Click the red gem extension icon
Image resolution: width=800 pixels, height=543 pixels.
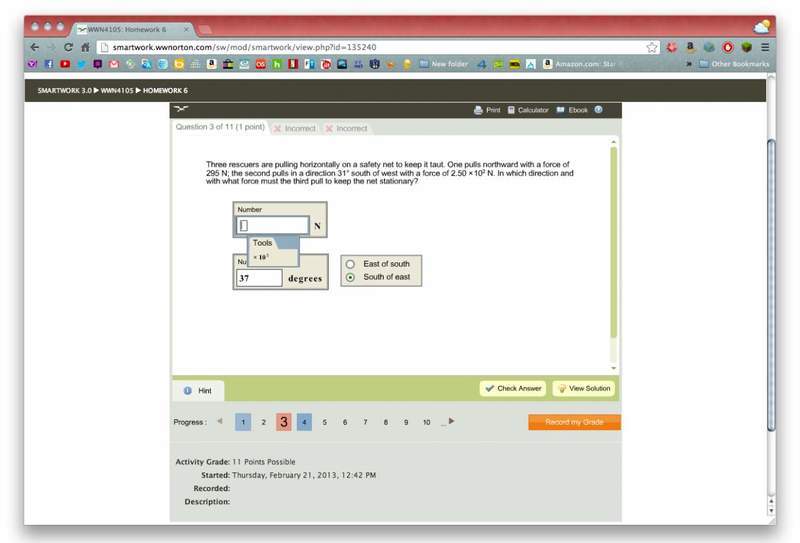[x=671, y=47]
